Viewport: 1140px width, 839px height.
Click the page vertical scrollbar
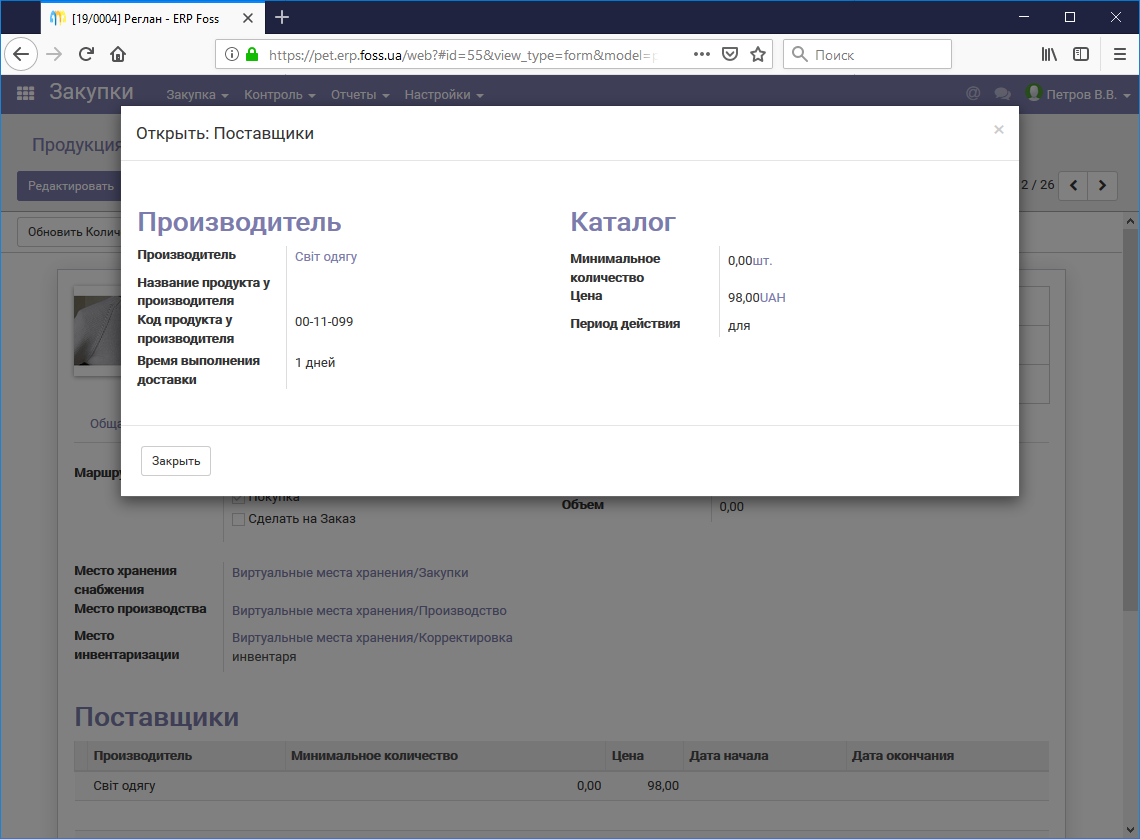(1130, 418)
